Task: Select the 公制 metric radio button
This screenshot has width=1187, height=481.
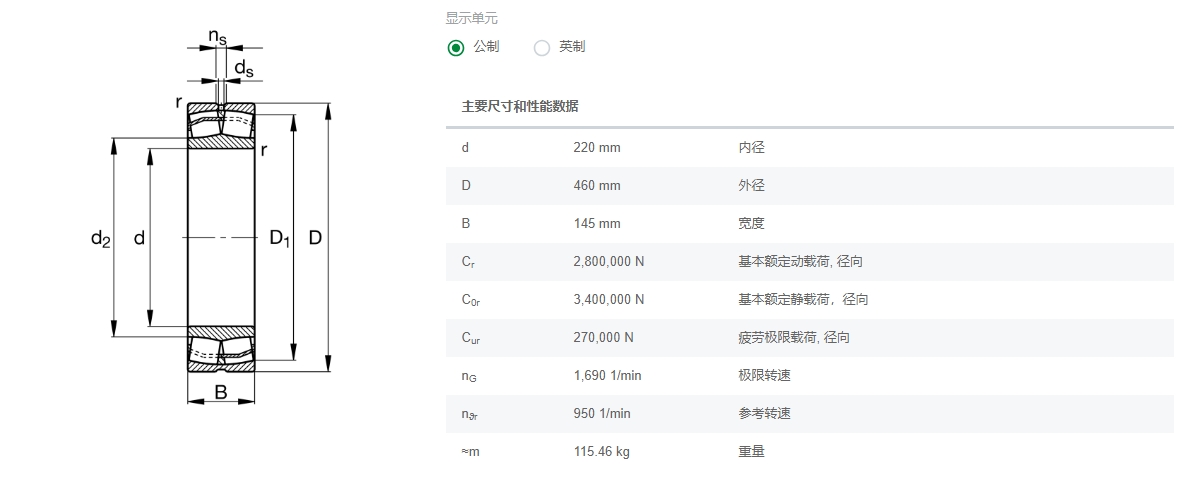Action: [456, 47]
